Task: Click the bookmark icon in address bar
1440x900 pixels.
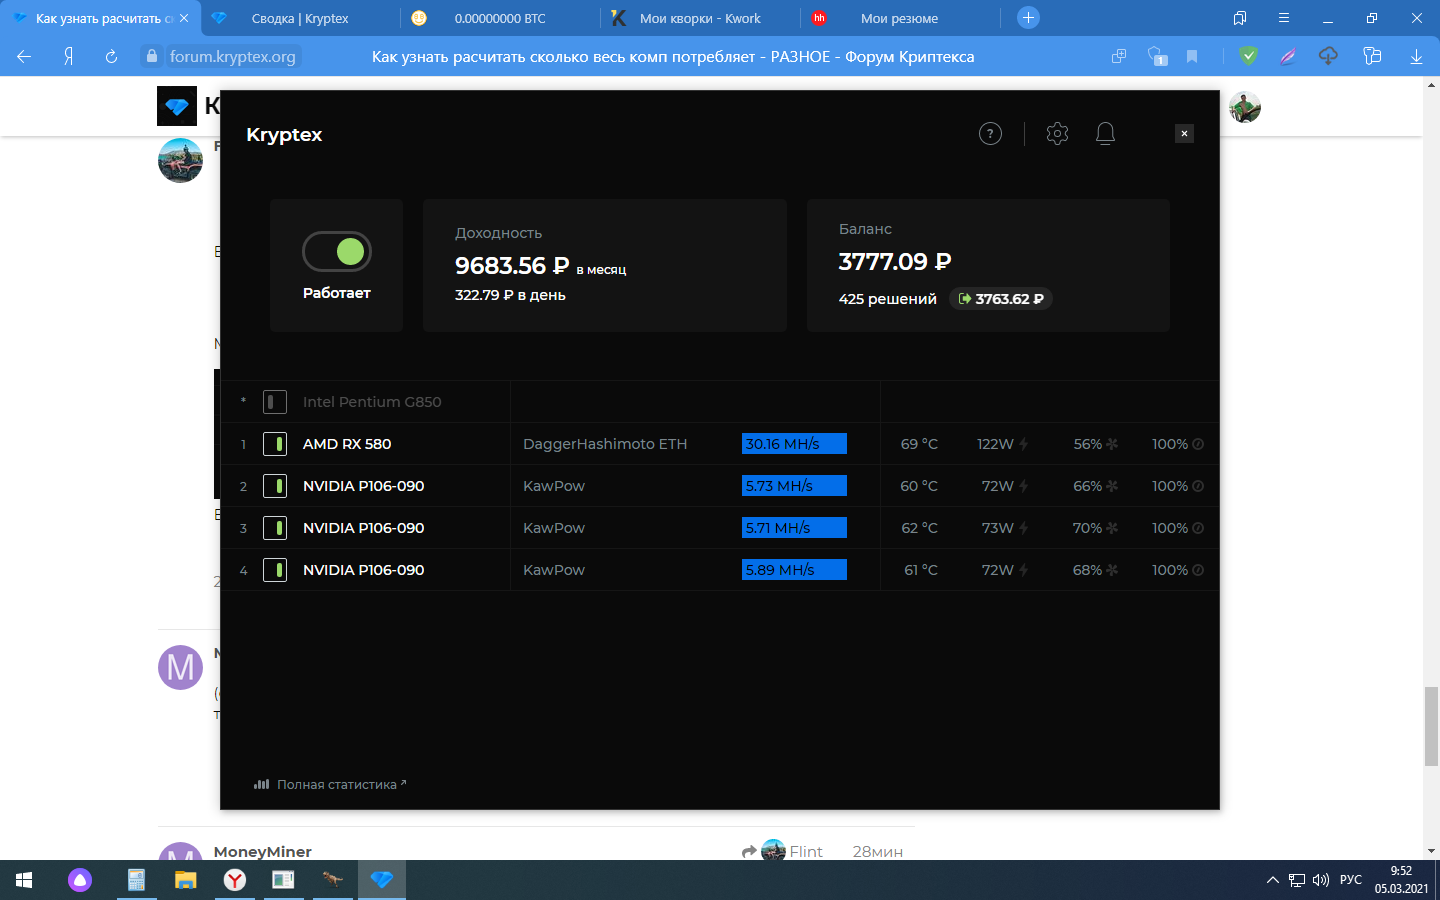Action: click(x=1192, y=57)
